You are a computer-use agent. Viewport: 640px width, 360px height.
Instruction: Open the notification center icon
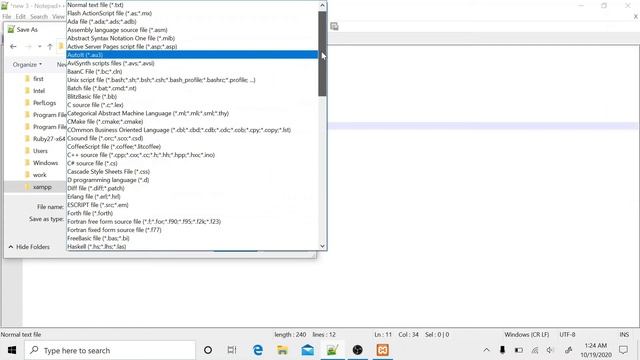click(623, 350)
